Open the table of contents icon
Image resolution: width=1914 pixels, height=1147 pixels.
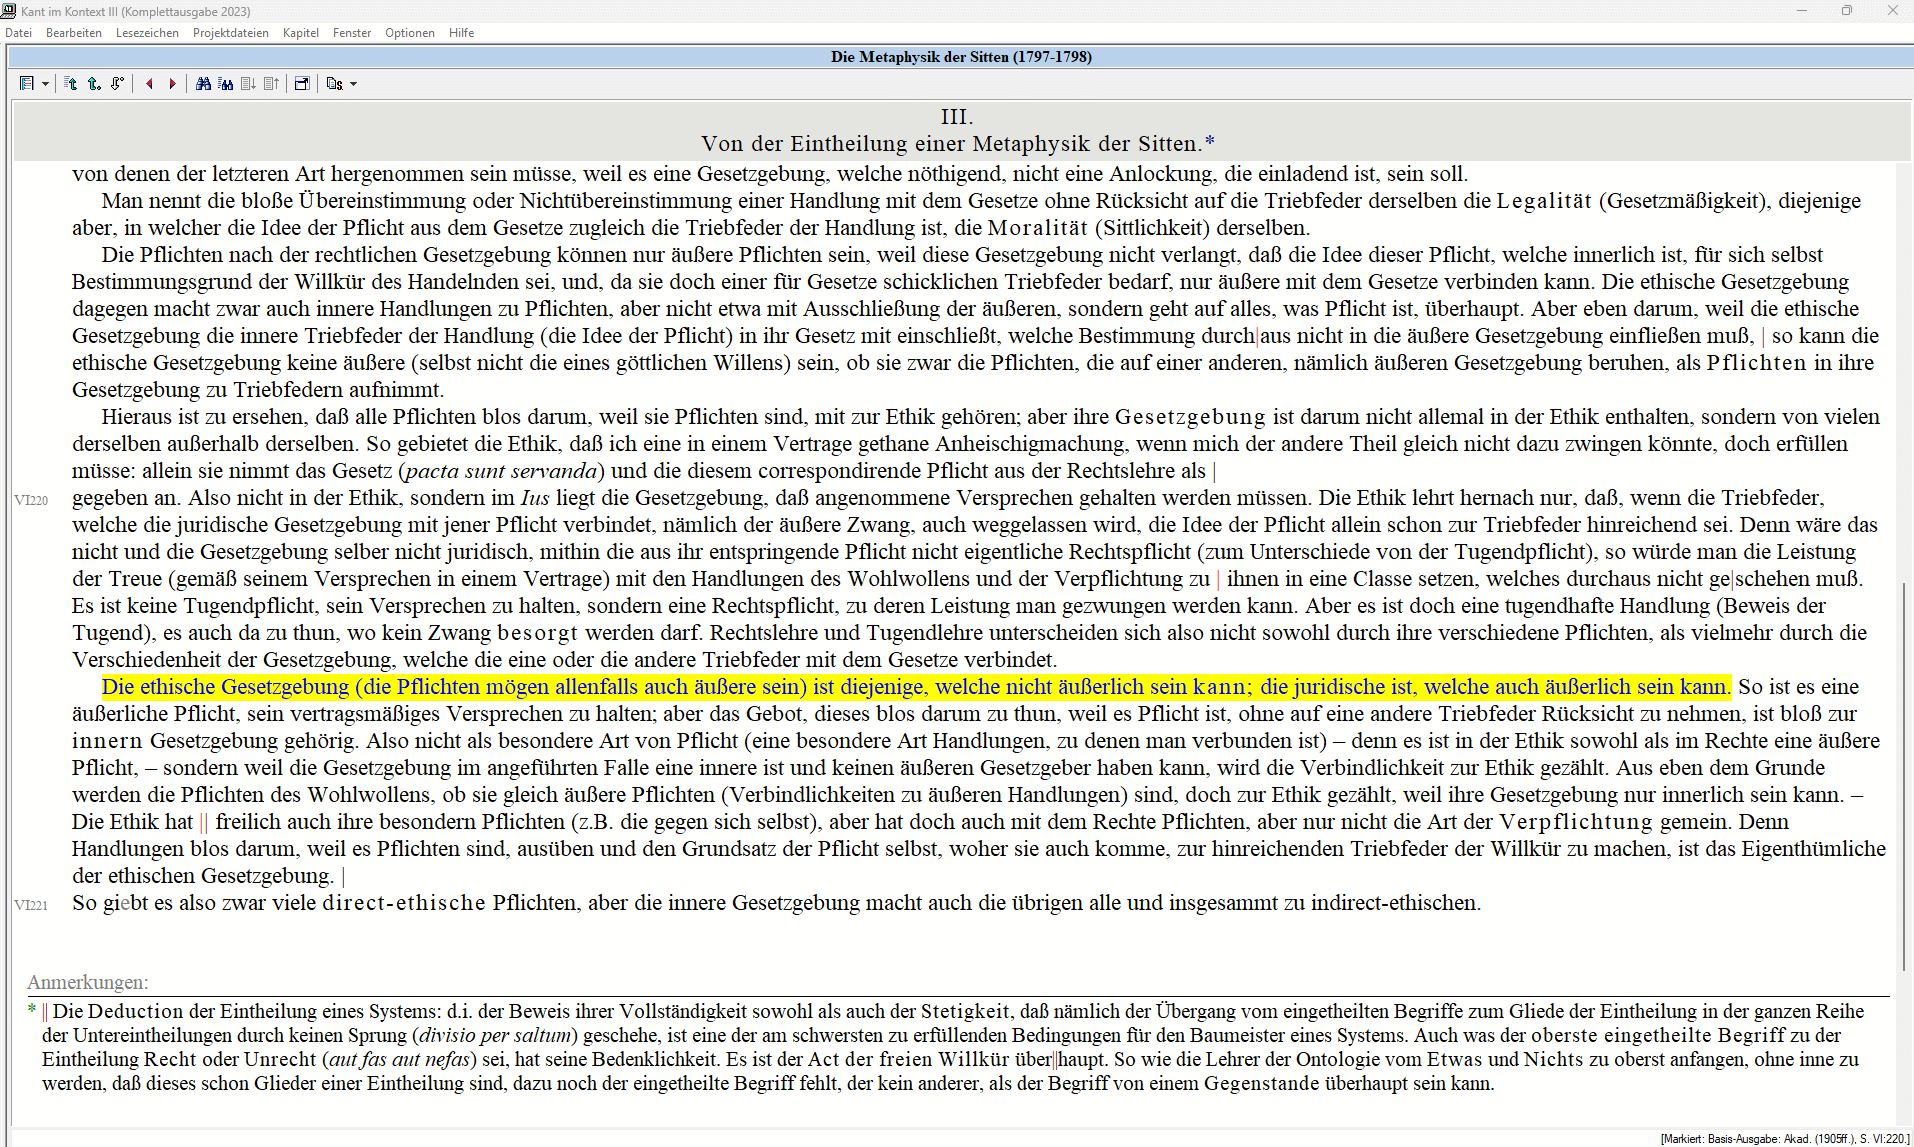click(27, 84)
